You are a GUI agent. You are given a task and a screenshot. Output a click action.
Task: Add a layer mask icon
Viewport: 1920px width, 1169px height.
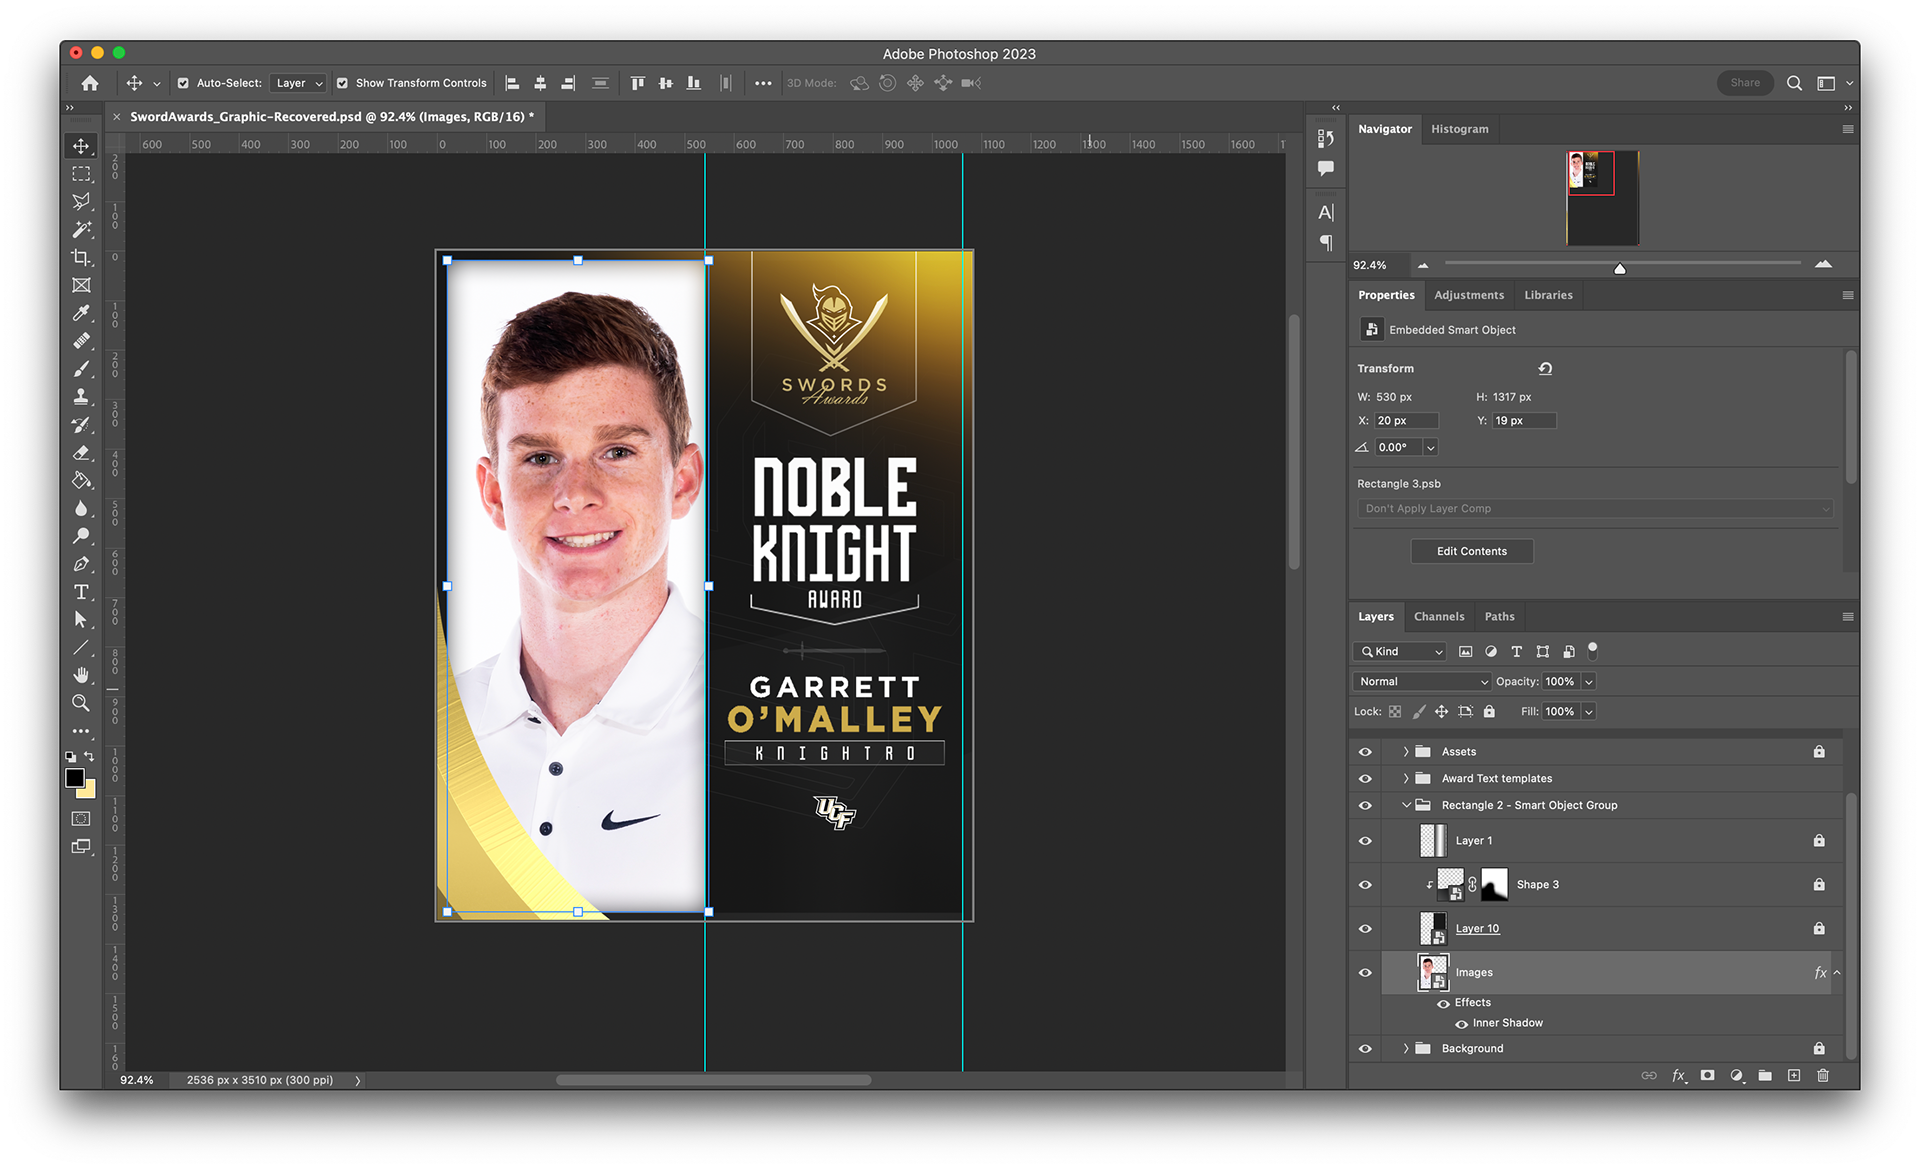click(x=1707, y=1075)
